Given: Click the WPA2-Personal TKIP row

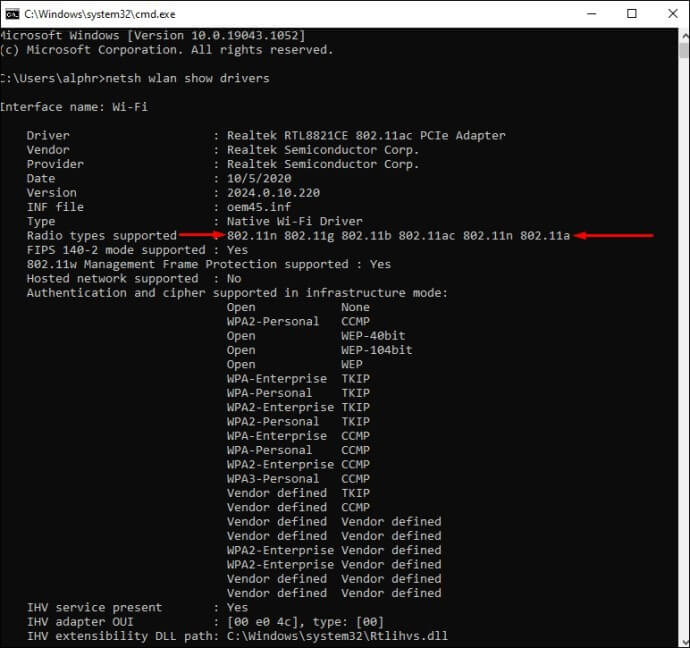Looking at the screenshot, I should point(298,421).
